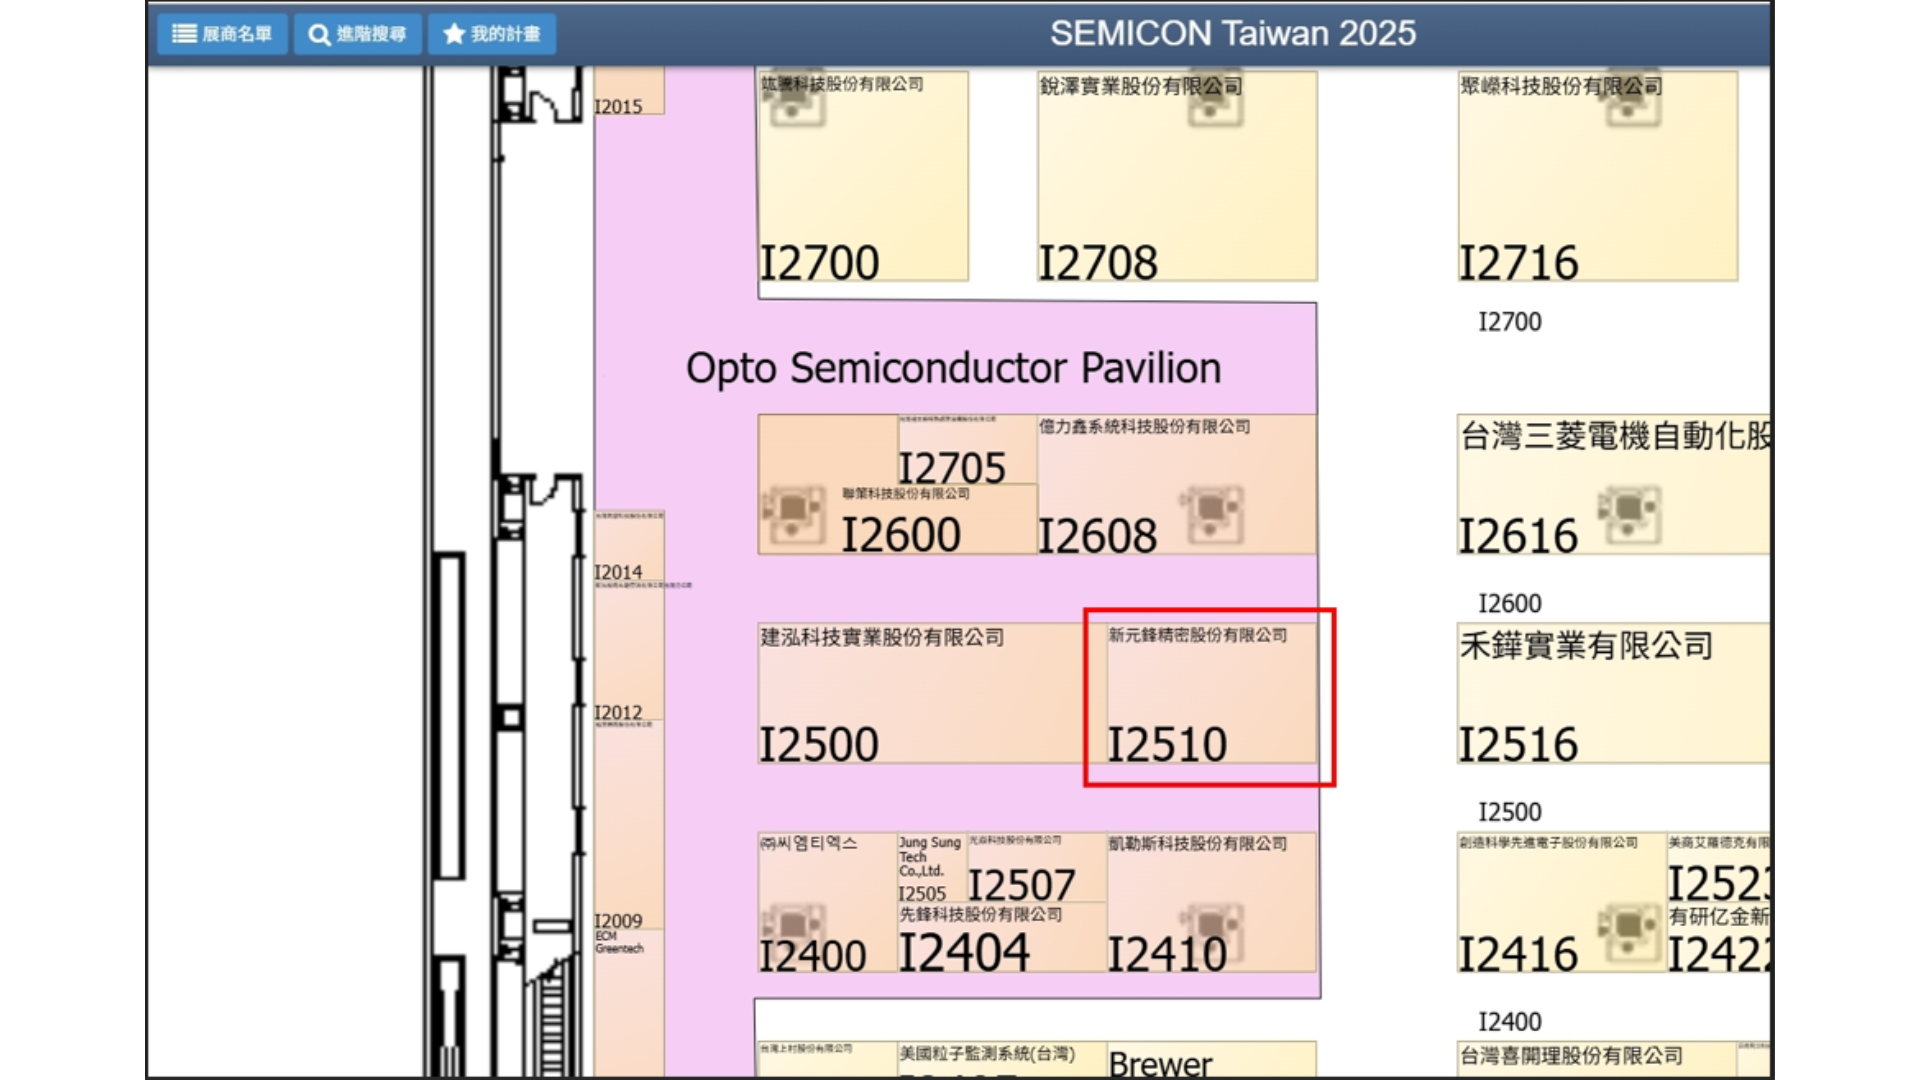Click the camera icon in booth I2400

pyautogui.click(x=793, y=931)
